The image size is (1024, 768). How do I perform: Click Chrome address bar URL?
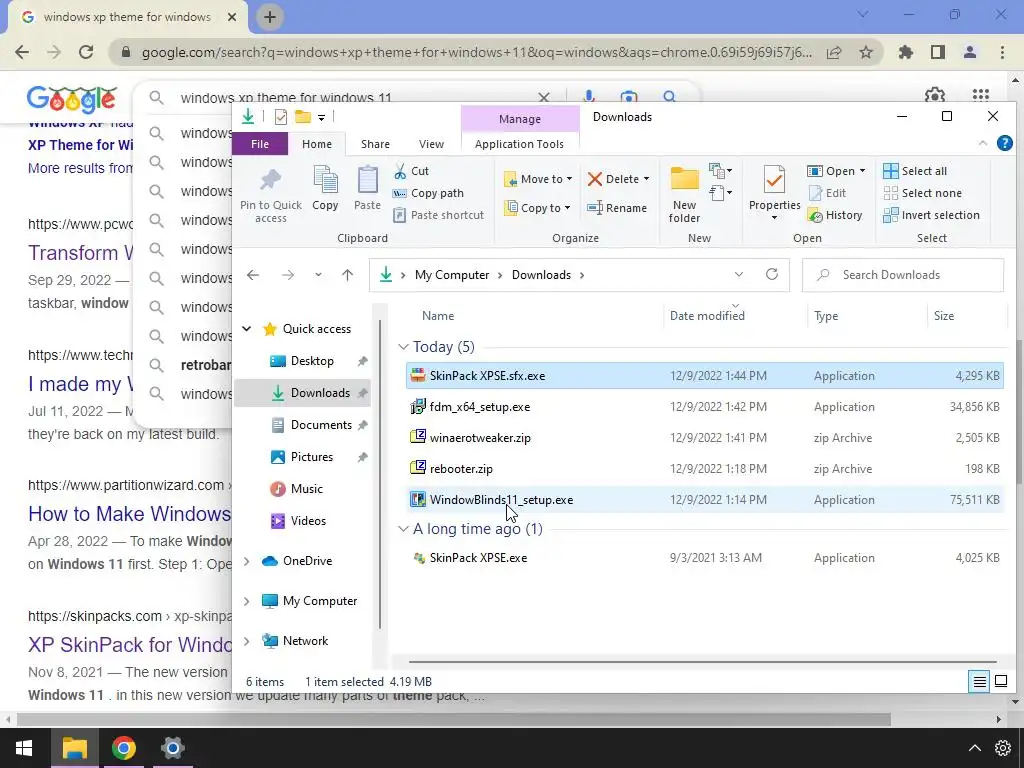tap(477, 52)
